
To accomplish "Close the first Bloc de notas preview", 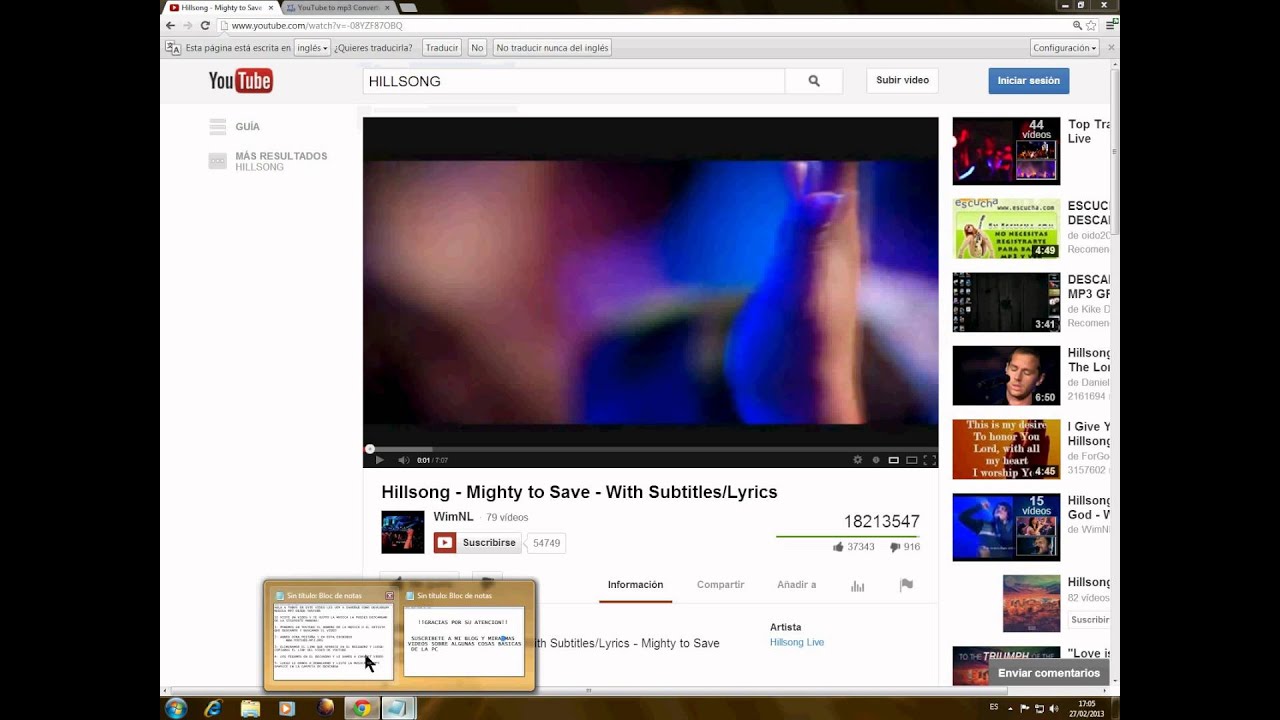I will (x=389, y=595).
